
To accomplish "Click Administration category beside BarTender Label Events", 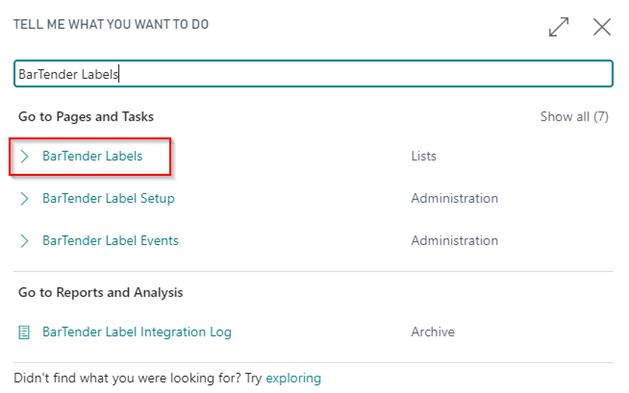I will [455, 241].
